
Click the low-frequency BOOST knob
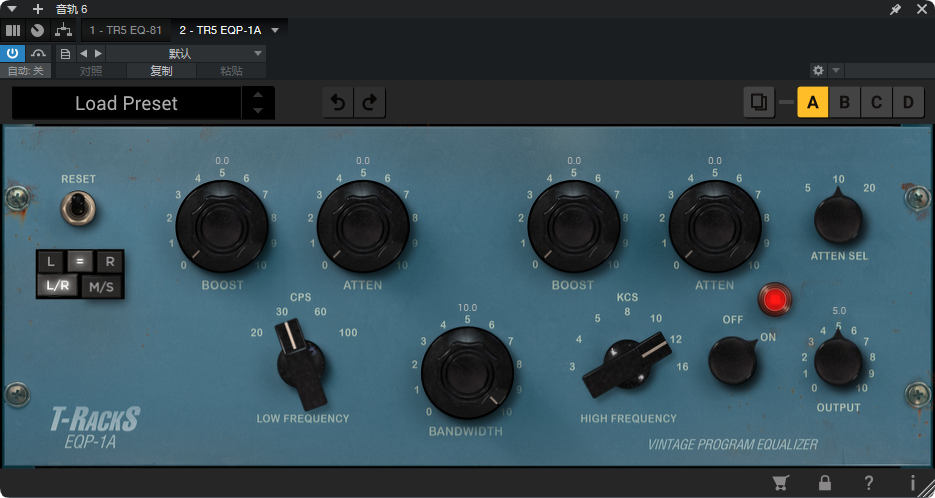(222, 226)
